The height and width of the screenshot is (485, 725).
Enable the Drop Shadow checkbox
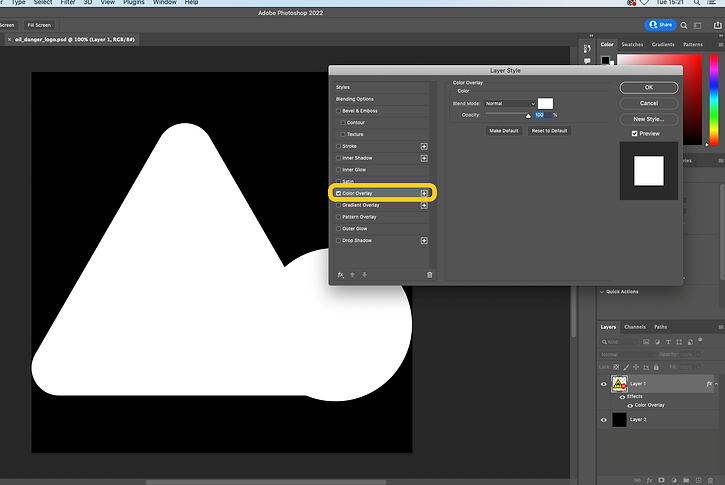(x=338, y=240)
